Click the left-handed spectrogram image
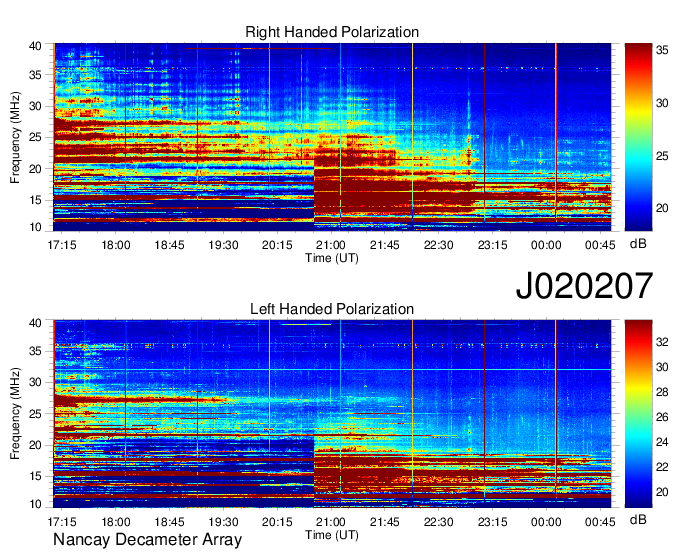Screen dimensions: 680x552 tap(332, 414)
